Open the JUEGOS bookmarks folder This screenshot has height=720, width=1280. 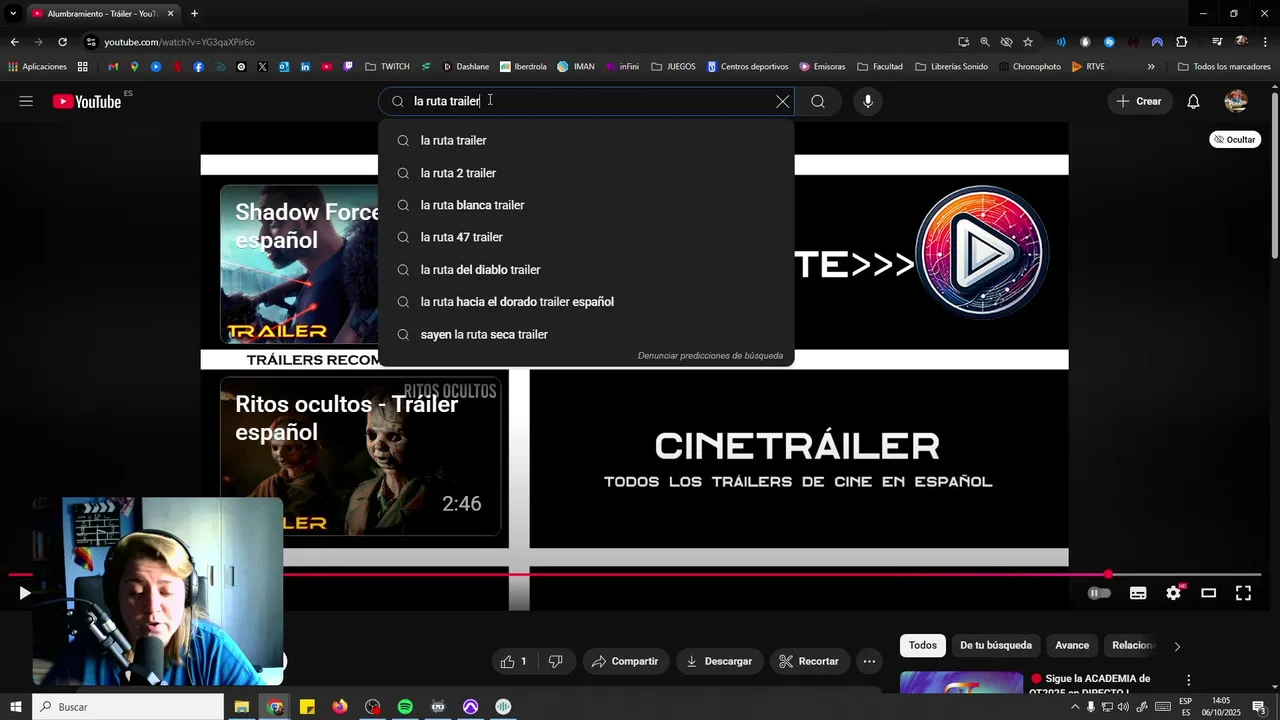673,67
